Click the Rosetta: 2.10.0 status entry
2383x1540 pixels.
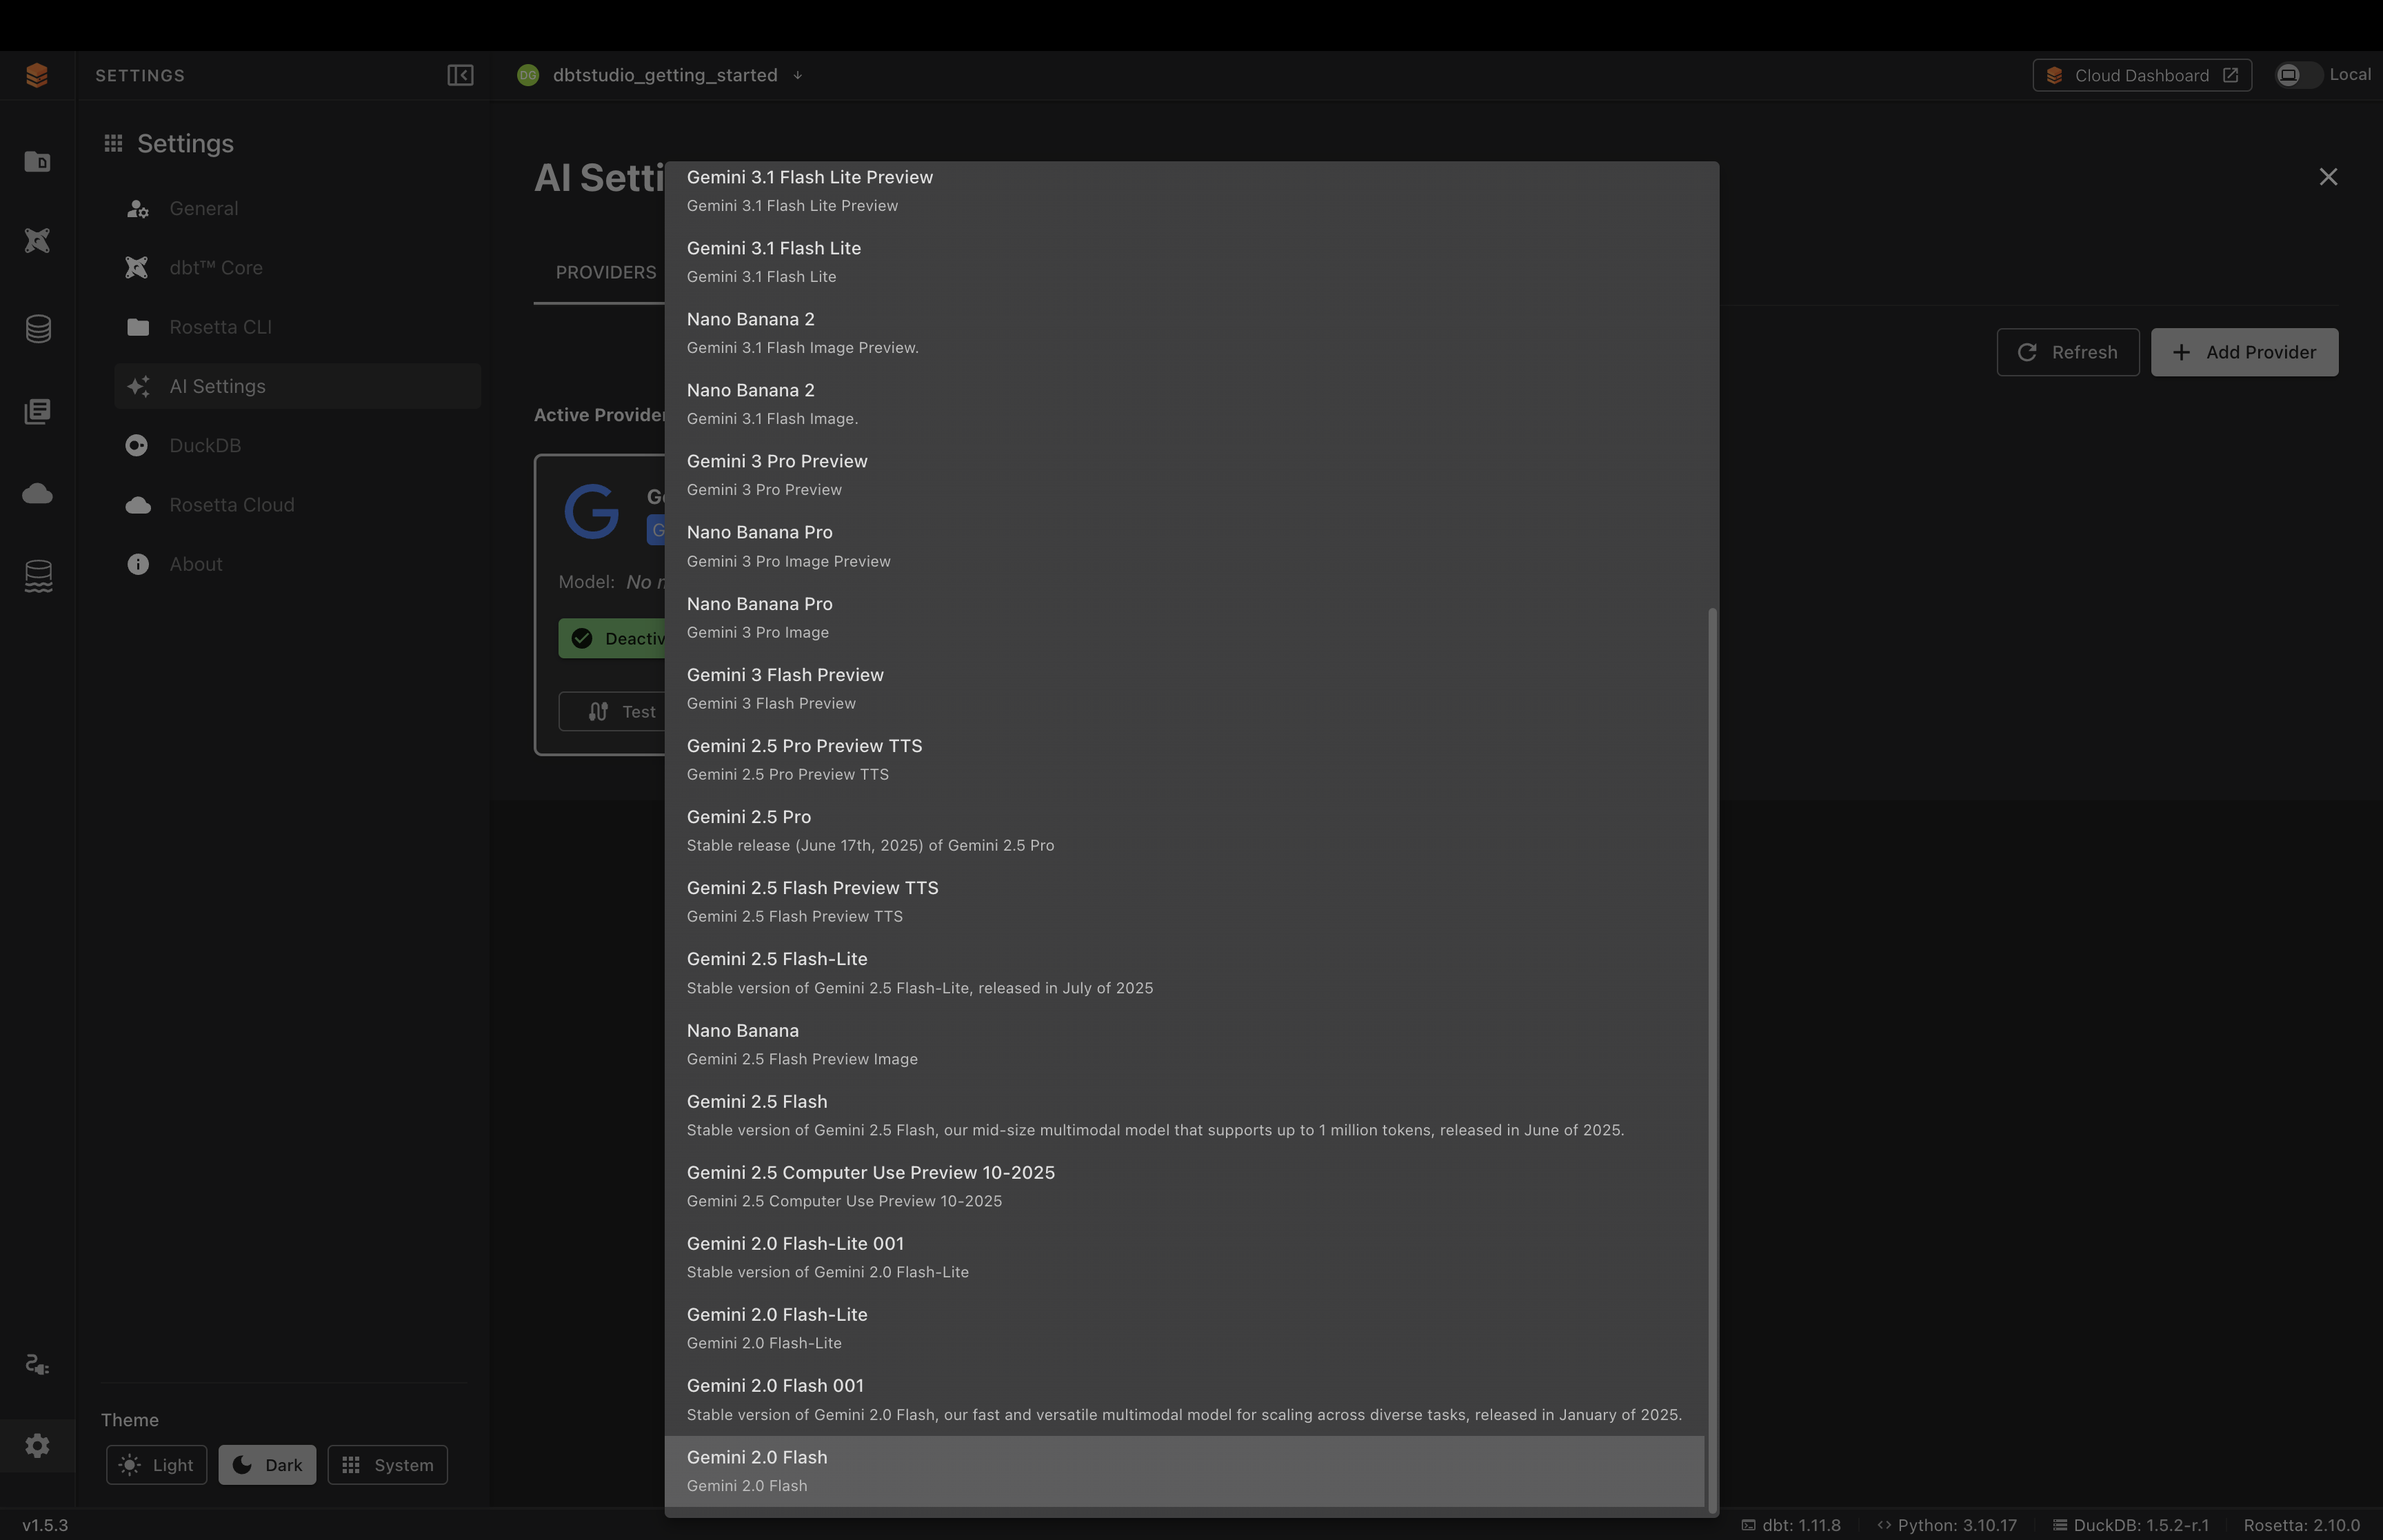tap(2301, 1525)
